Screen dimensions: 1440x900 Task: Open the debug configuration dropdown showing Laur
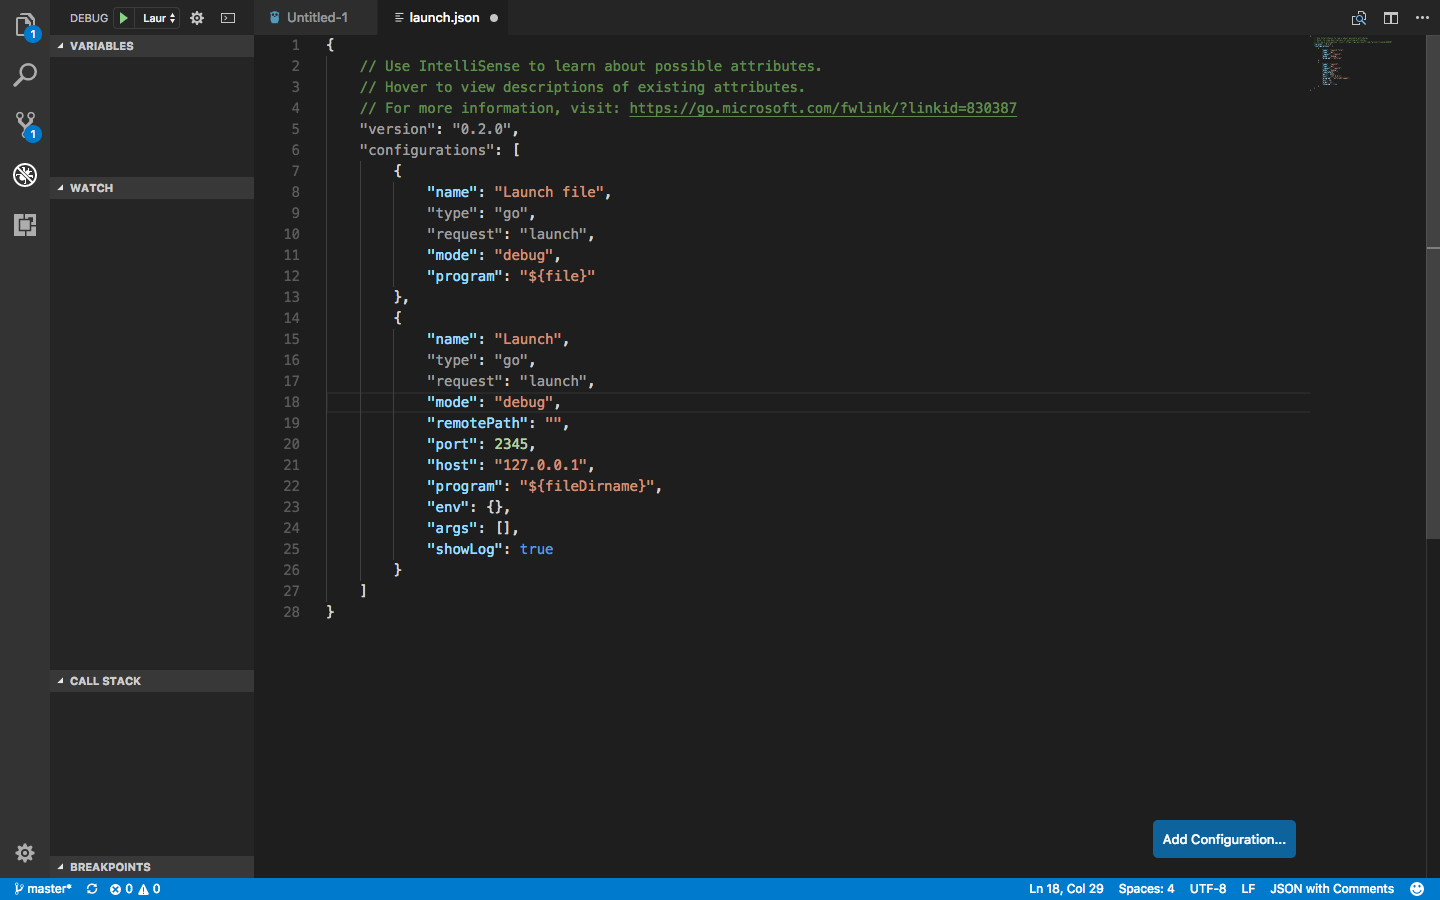155,17
